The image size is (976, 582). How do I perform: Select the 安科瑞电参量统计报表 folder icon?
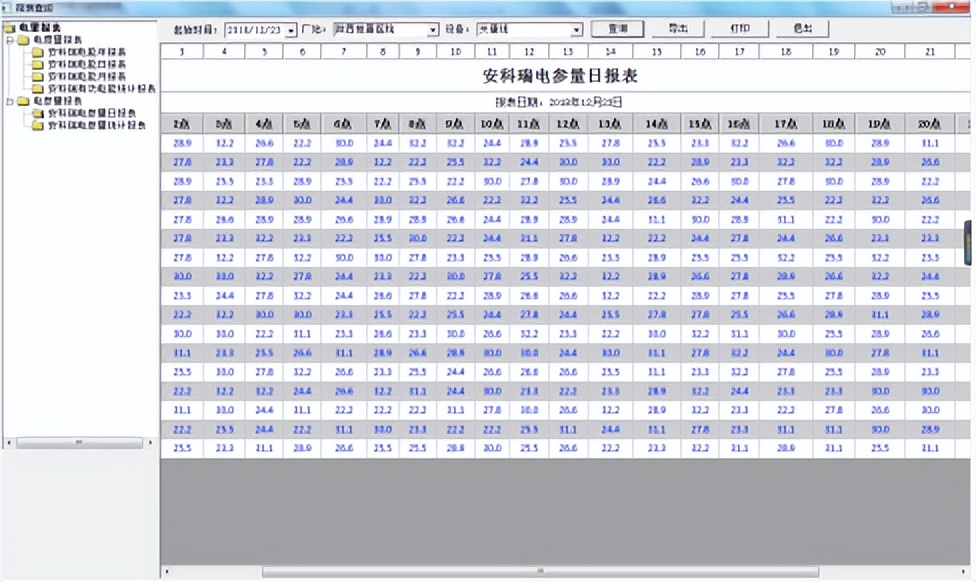pyautogui.click(x=37, y=124)
